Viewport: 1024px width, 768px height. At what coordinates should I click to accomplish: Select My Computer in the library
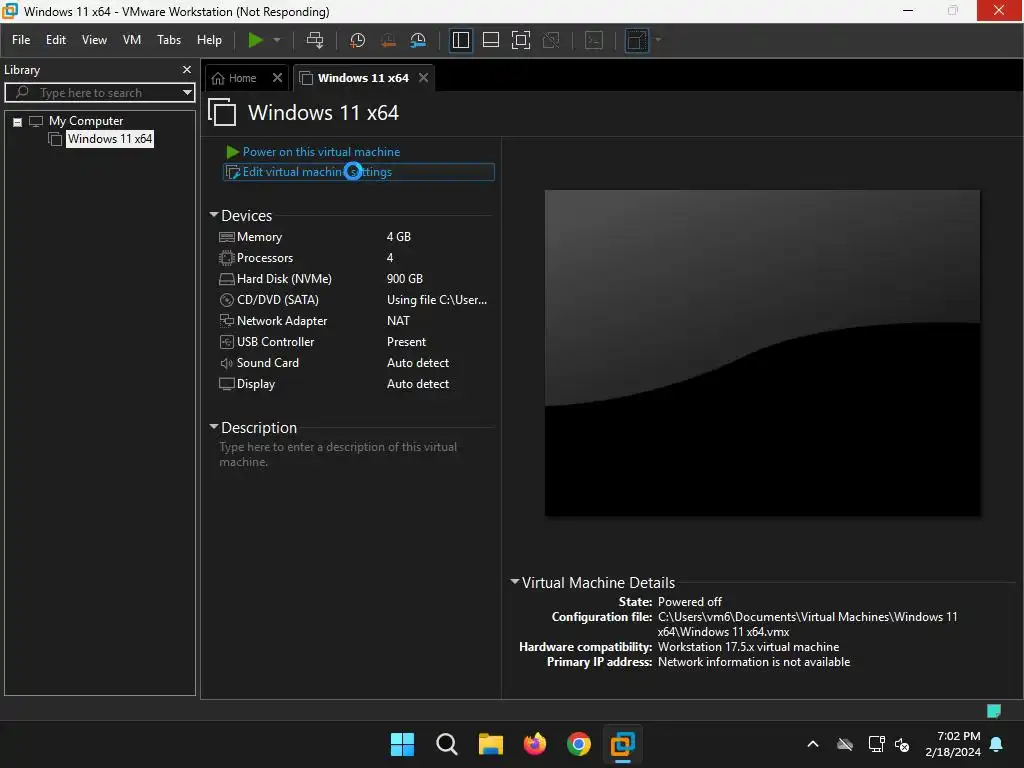click(86, 121)
